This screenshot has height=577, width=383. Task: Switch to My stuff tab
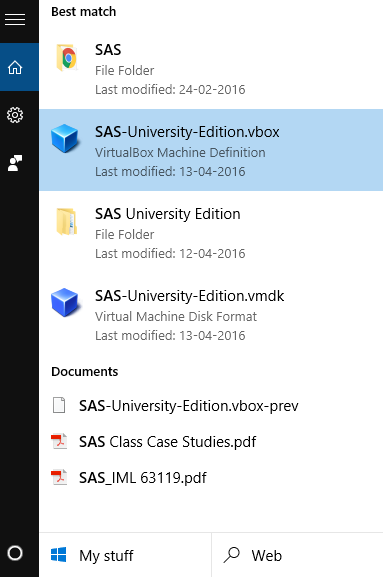point(125,555)
